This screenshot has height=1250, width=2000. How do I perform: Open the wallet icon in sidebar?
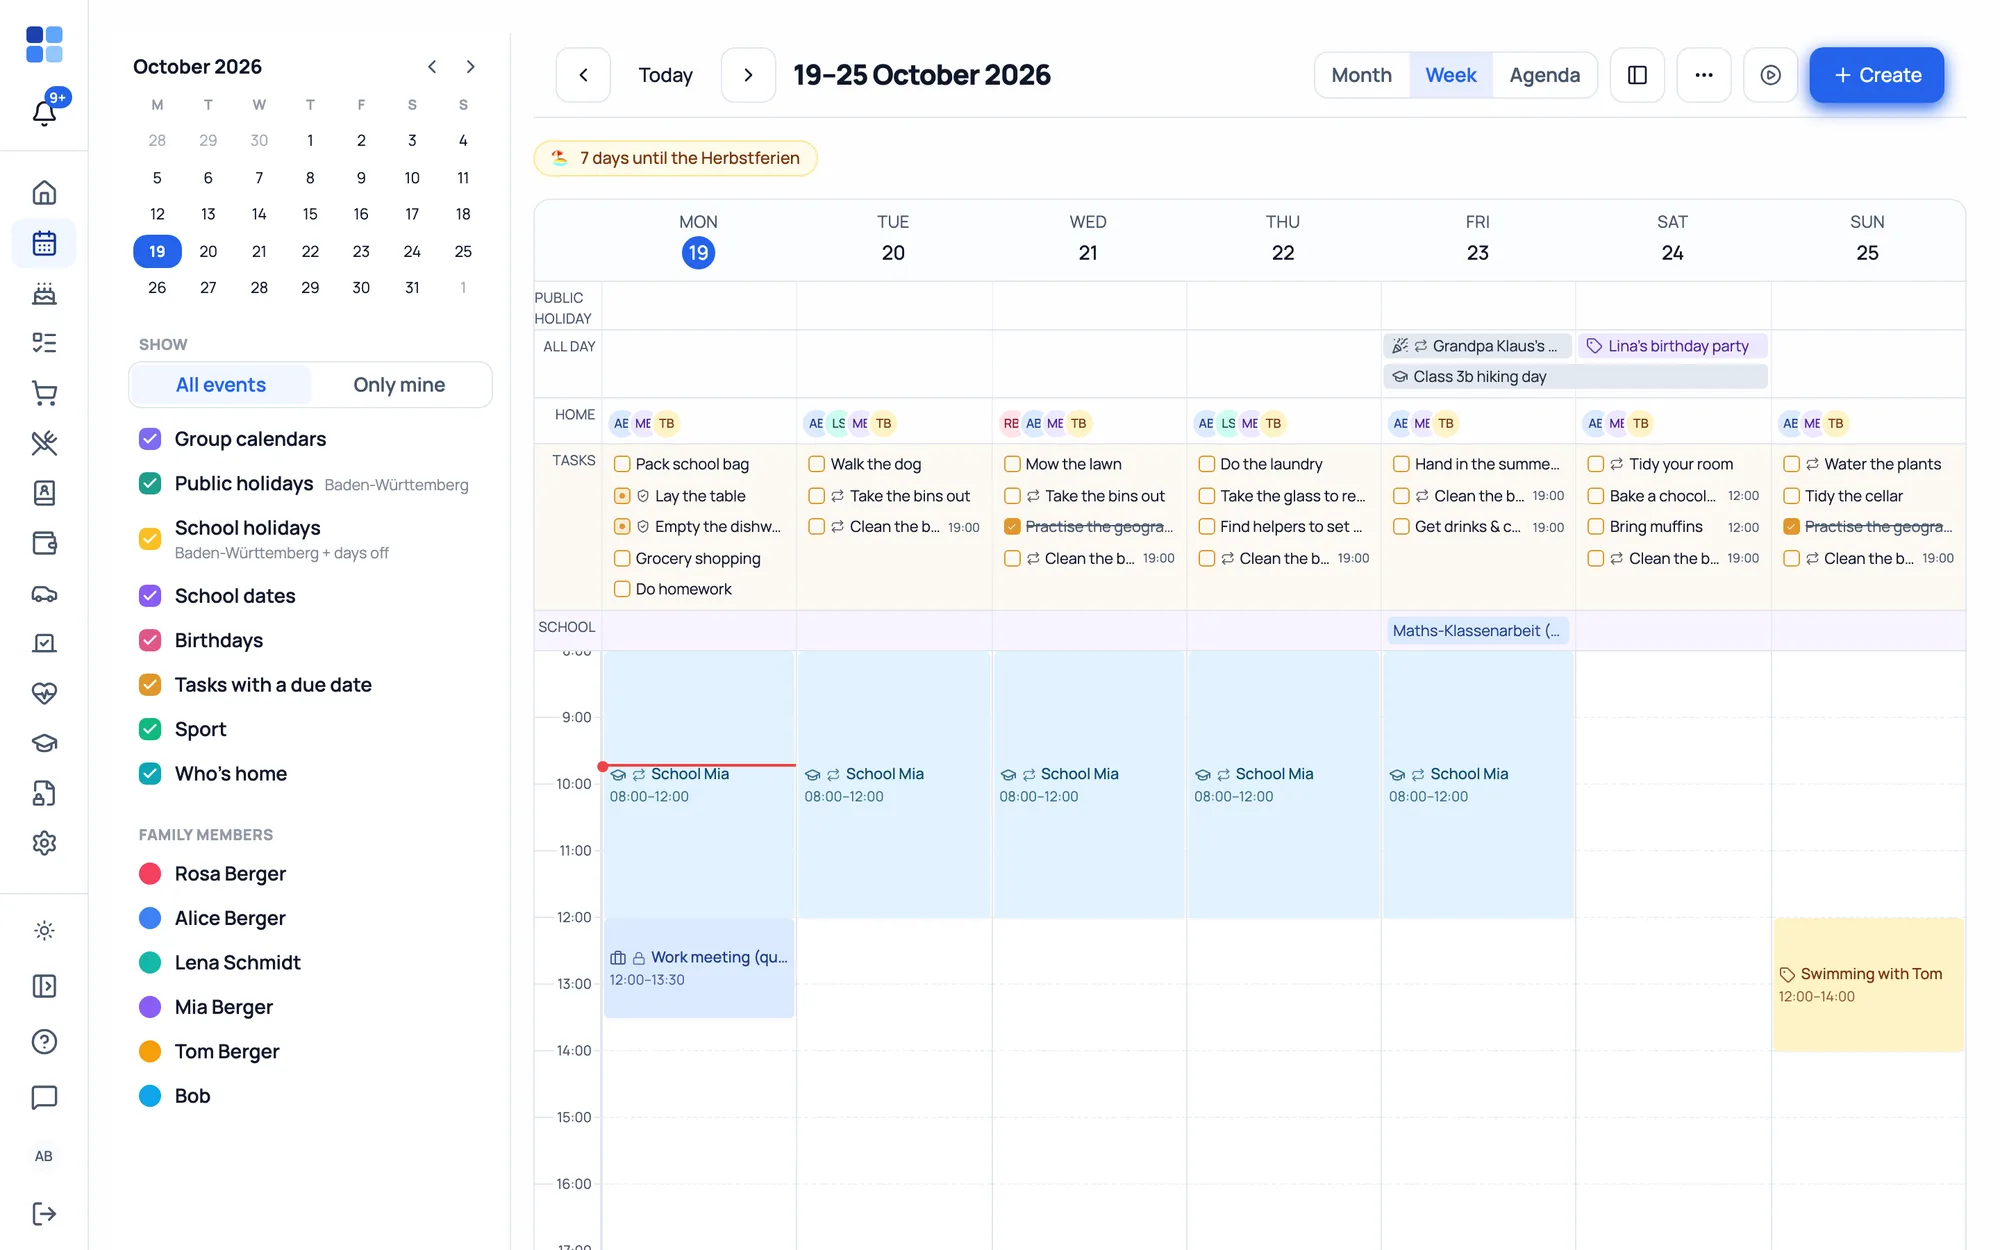point(44,543)
